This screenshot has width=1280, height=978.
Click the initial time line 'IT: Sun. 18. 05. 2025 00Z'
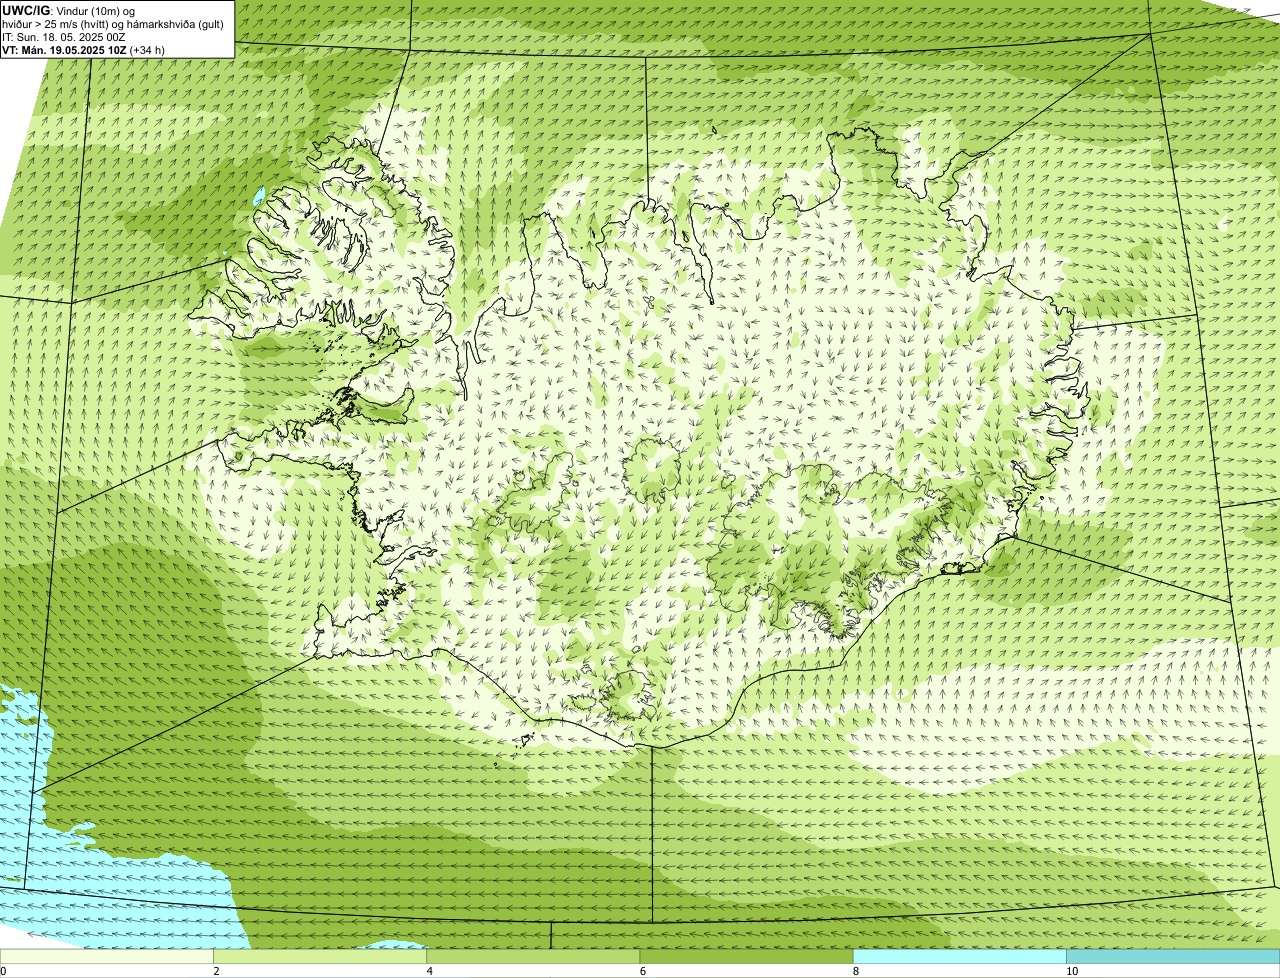[x=63, y=37]
